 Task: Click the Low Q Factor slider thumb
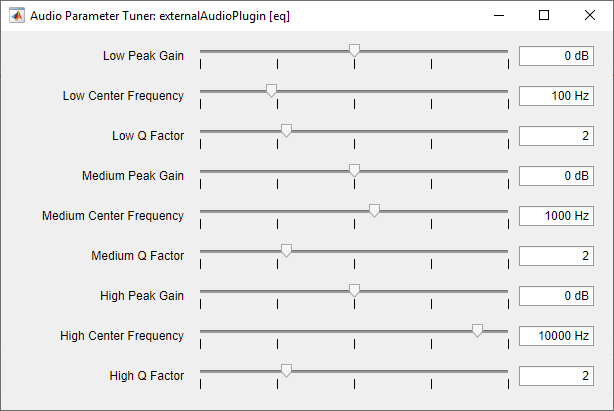(286, 130)
